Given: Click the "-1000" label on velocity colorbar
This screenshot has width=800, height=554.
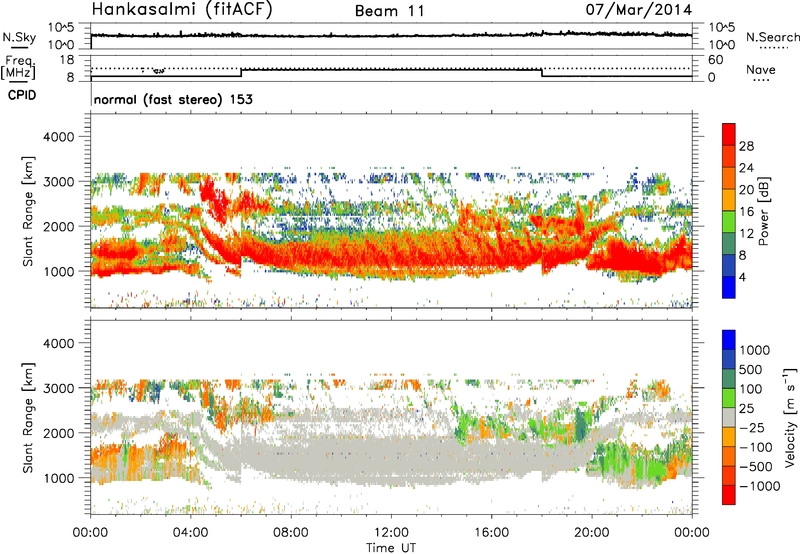Looking at the screenshot, I should point(760,486).
